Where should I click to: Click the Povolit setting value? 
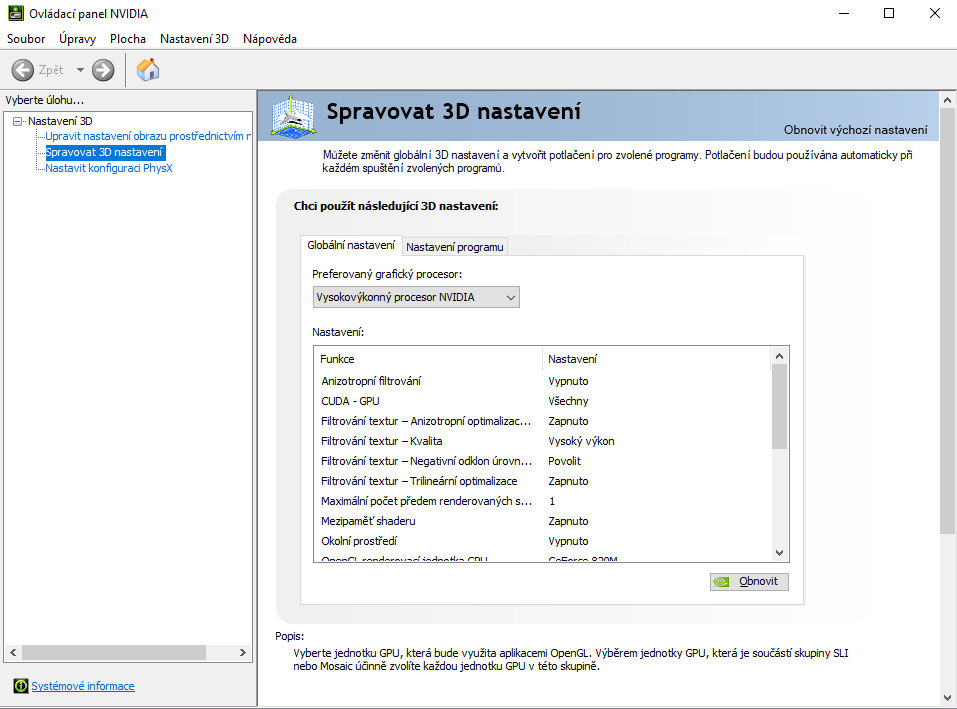click(x=564, y=461)
